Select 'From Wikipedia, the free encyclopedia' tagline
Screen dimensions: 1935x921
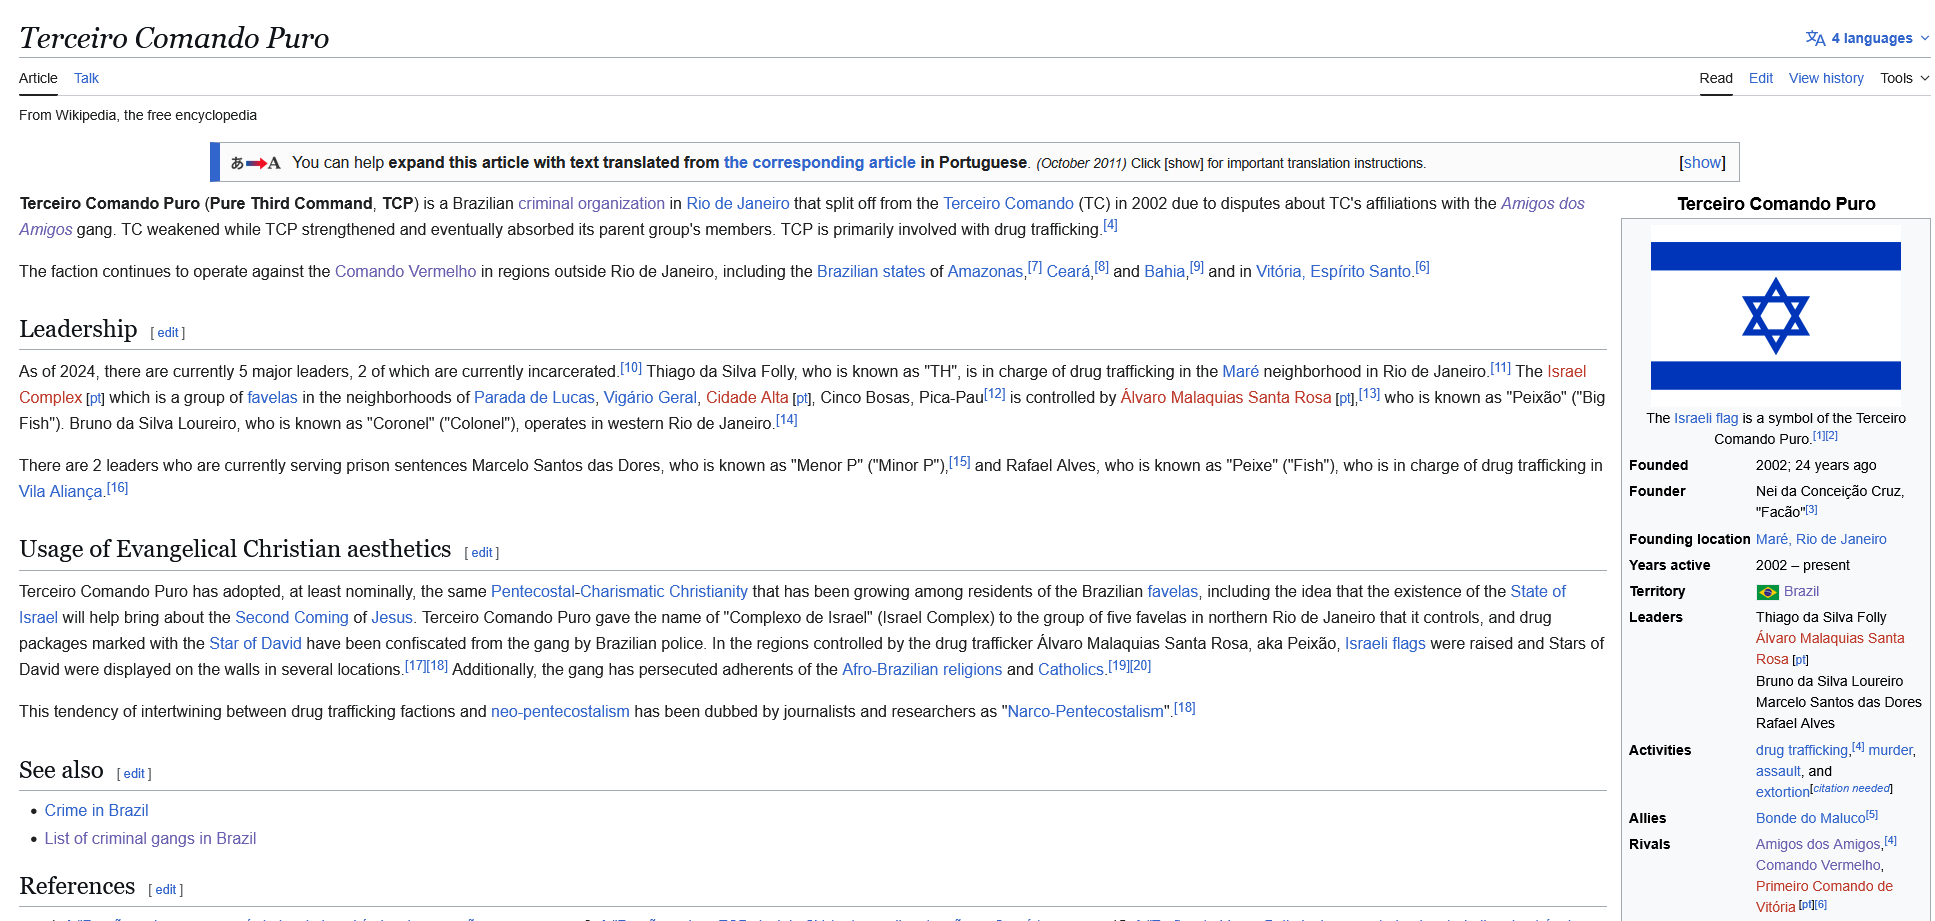click(138, 115)
